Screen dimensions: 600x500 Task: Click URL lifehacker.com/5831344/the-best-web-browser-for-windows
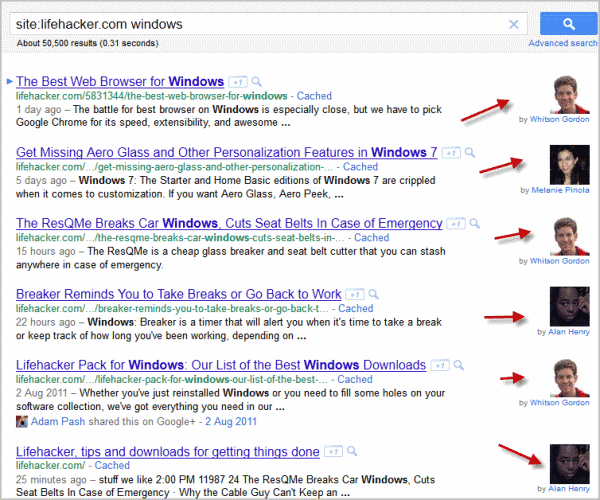[x=152, y=96]
